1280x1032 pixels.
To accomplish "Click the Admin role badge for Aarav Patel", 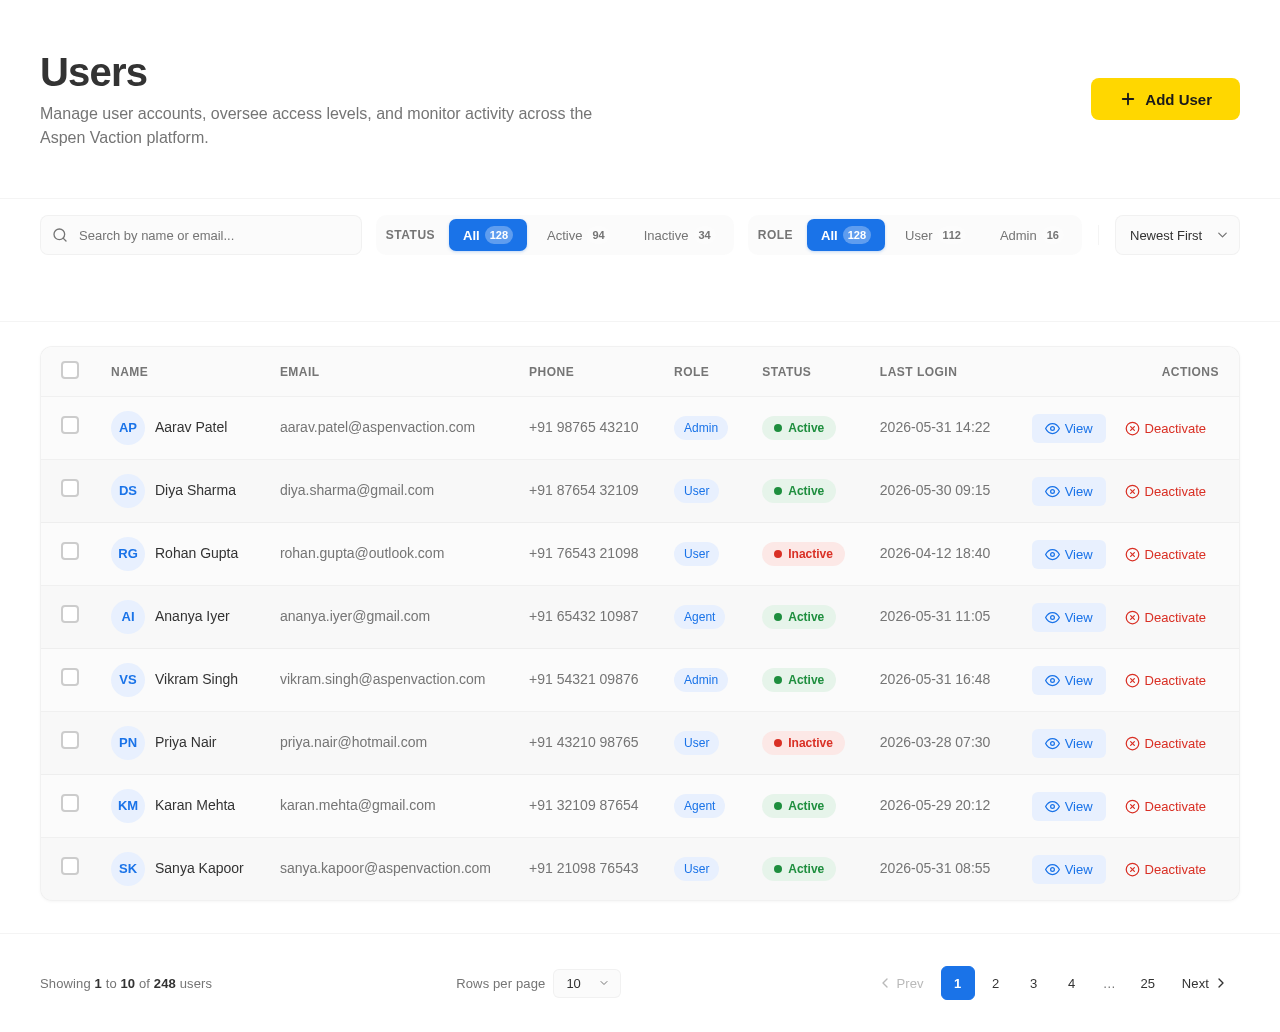I will point(701,428).
